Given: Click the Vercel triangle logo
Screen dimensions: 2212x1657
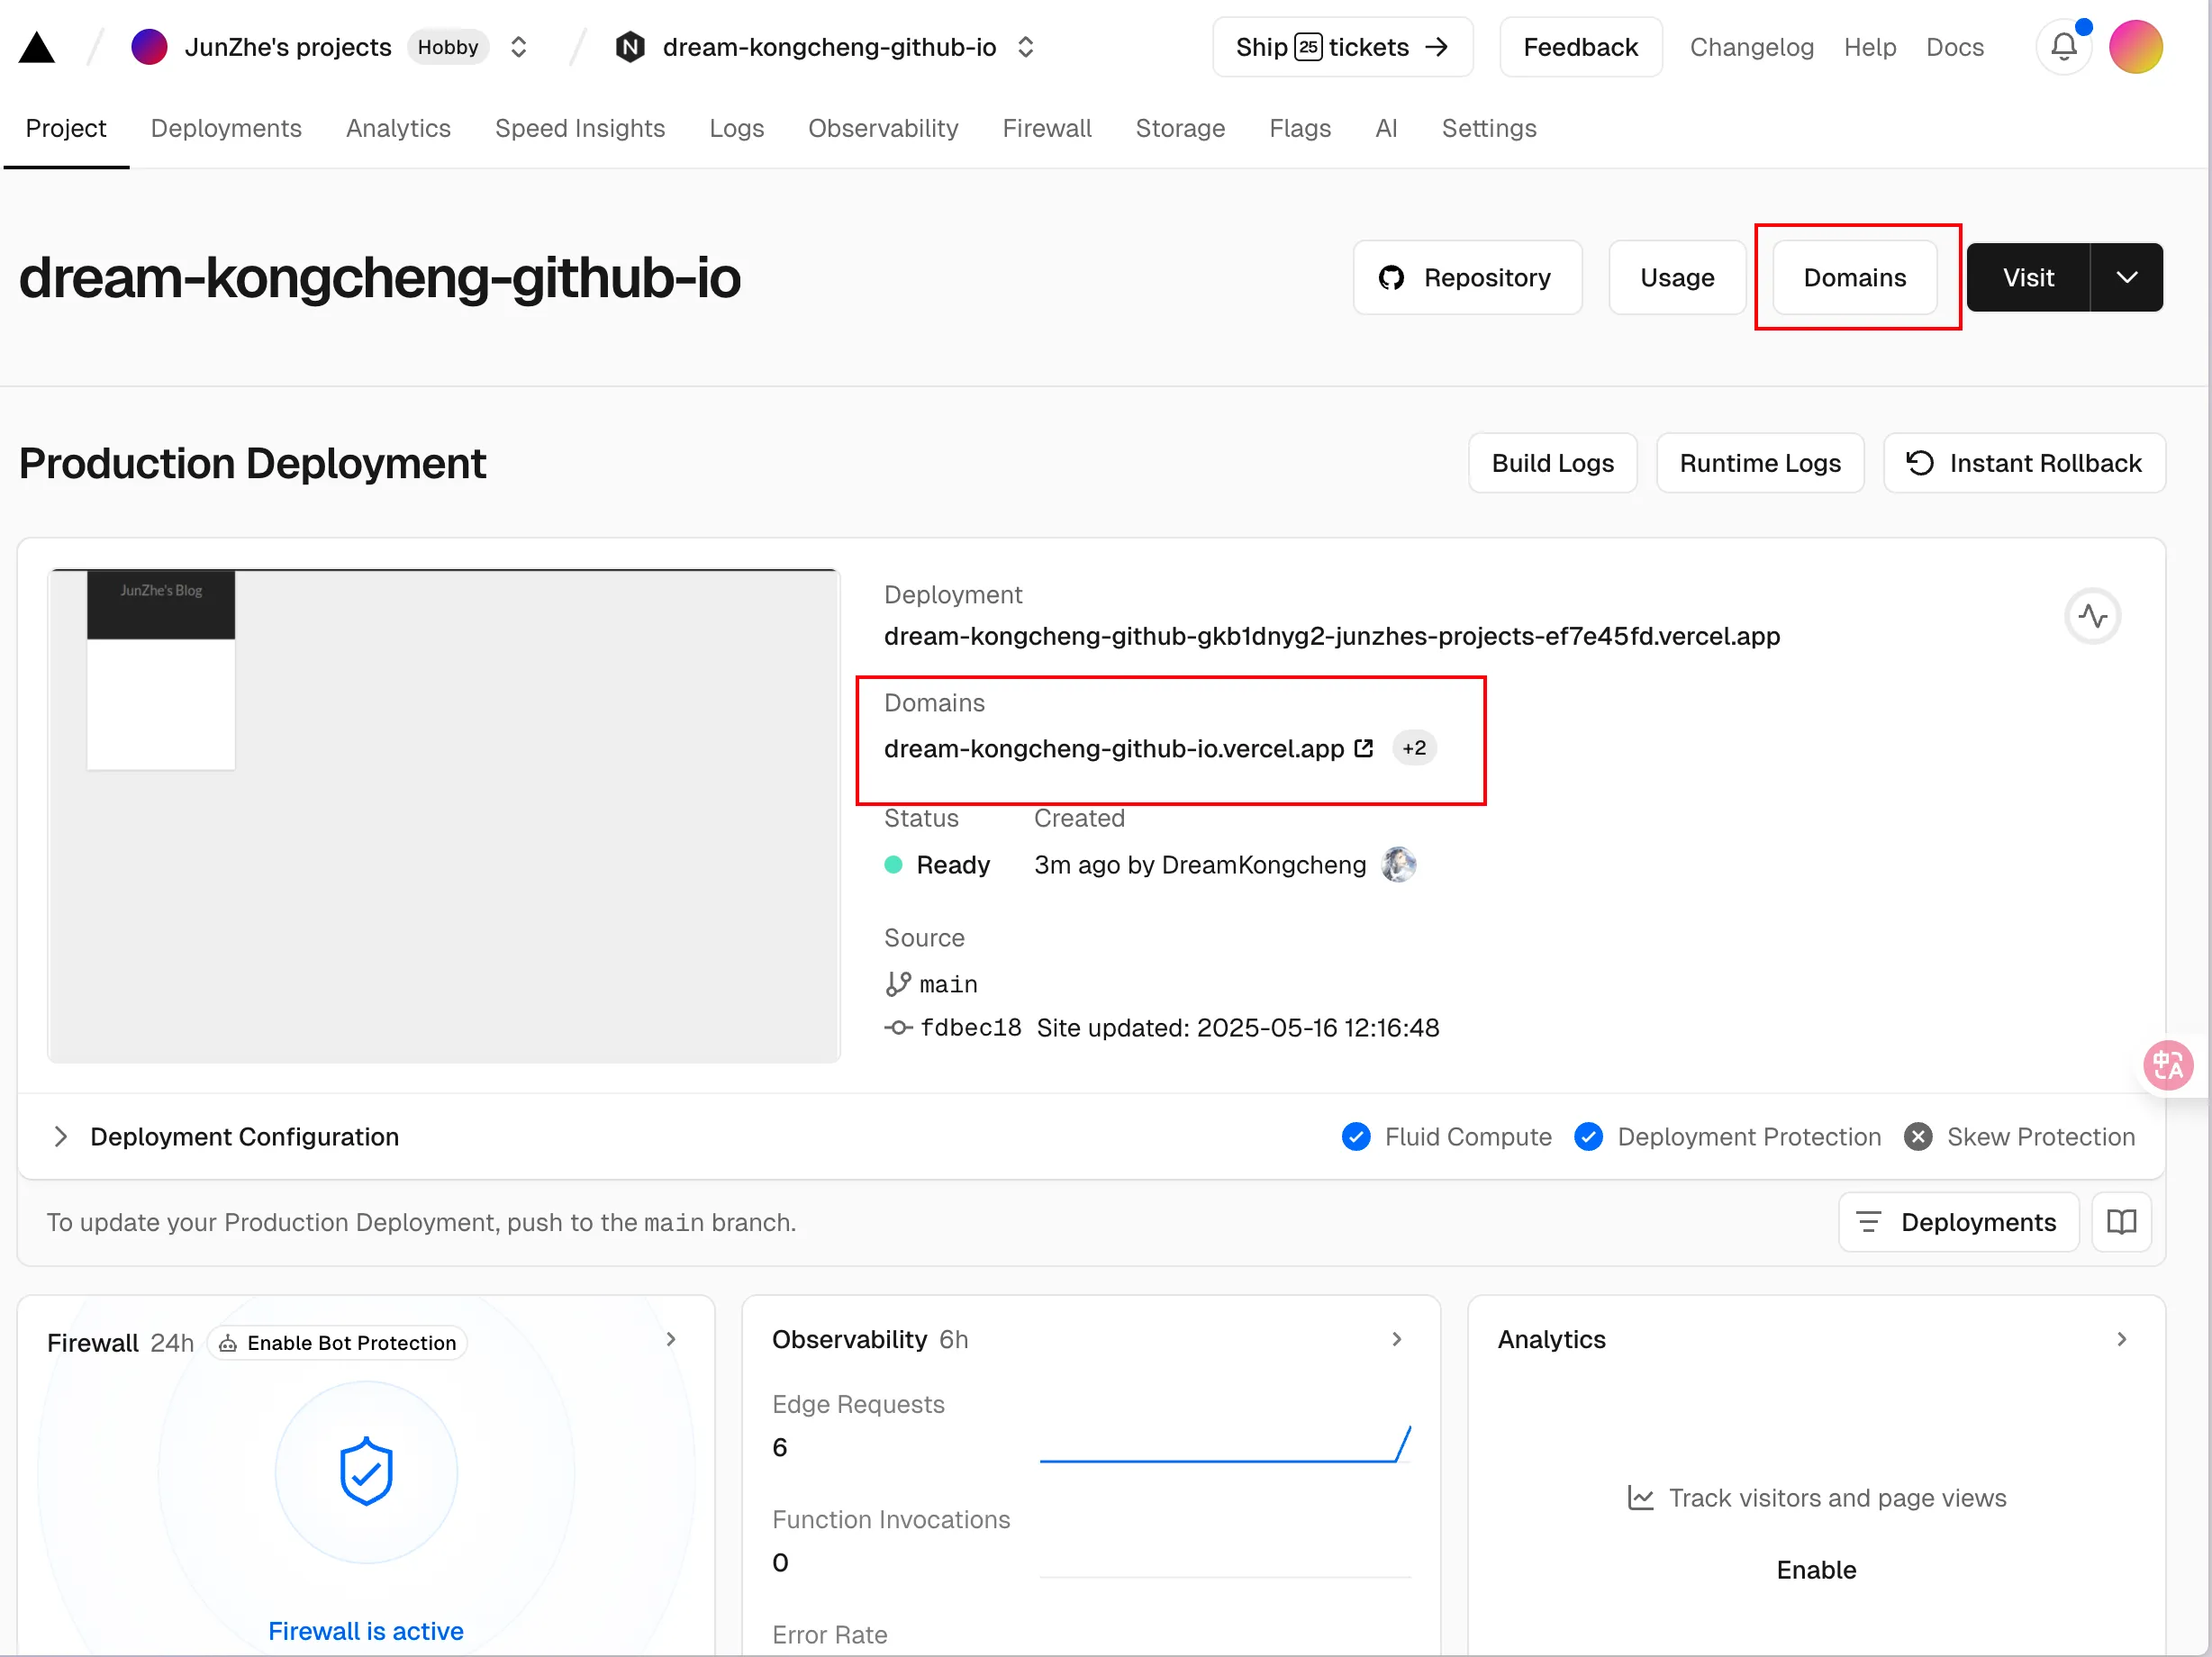Looking at the screenshot, I should point(37,47).
